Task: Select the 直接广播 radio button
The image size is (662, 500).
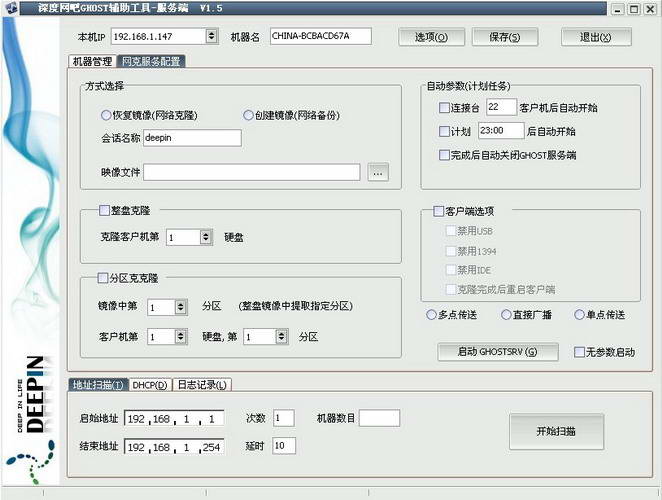Action: click(506, 315)
